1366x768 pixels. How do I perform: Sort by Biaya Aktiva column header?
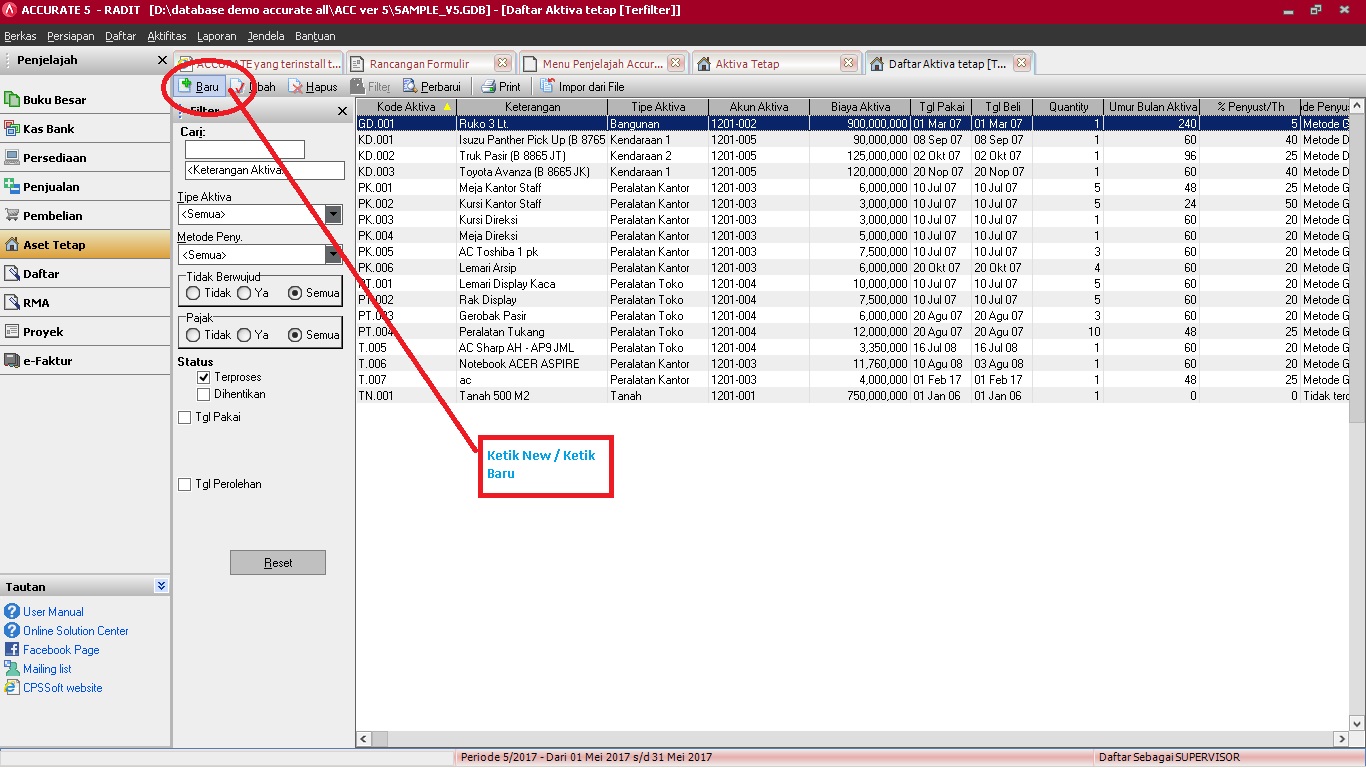[x=860, y=107]
